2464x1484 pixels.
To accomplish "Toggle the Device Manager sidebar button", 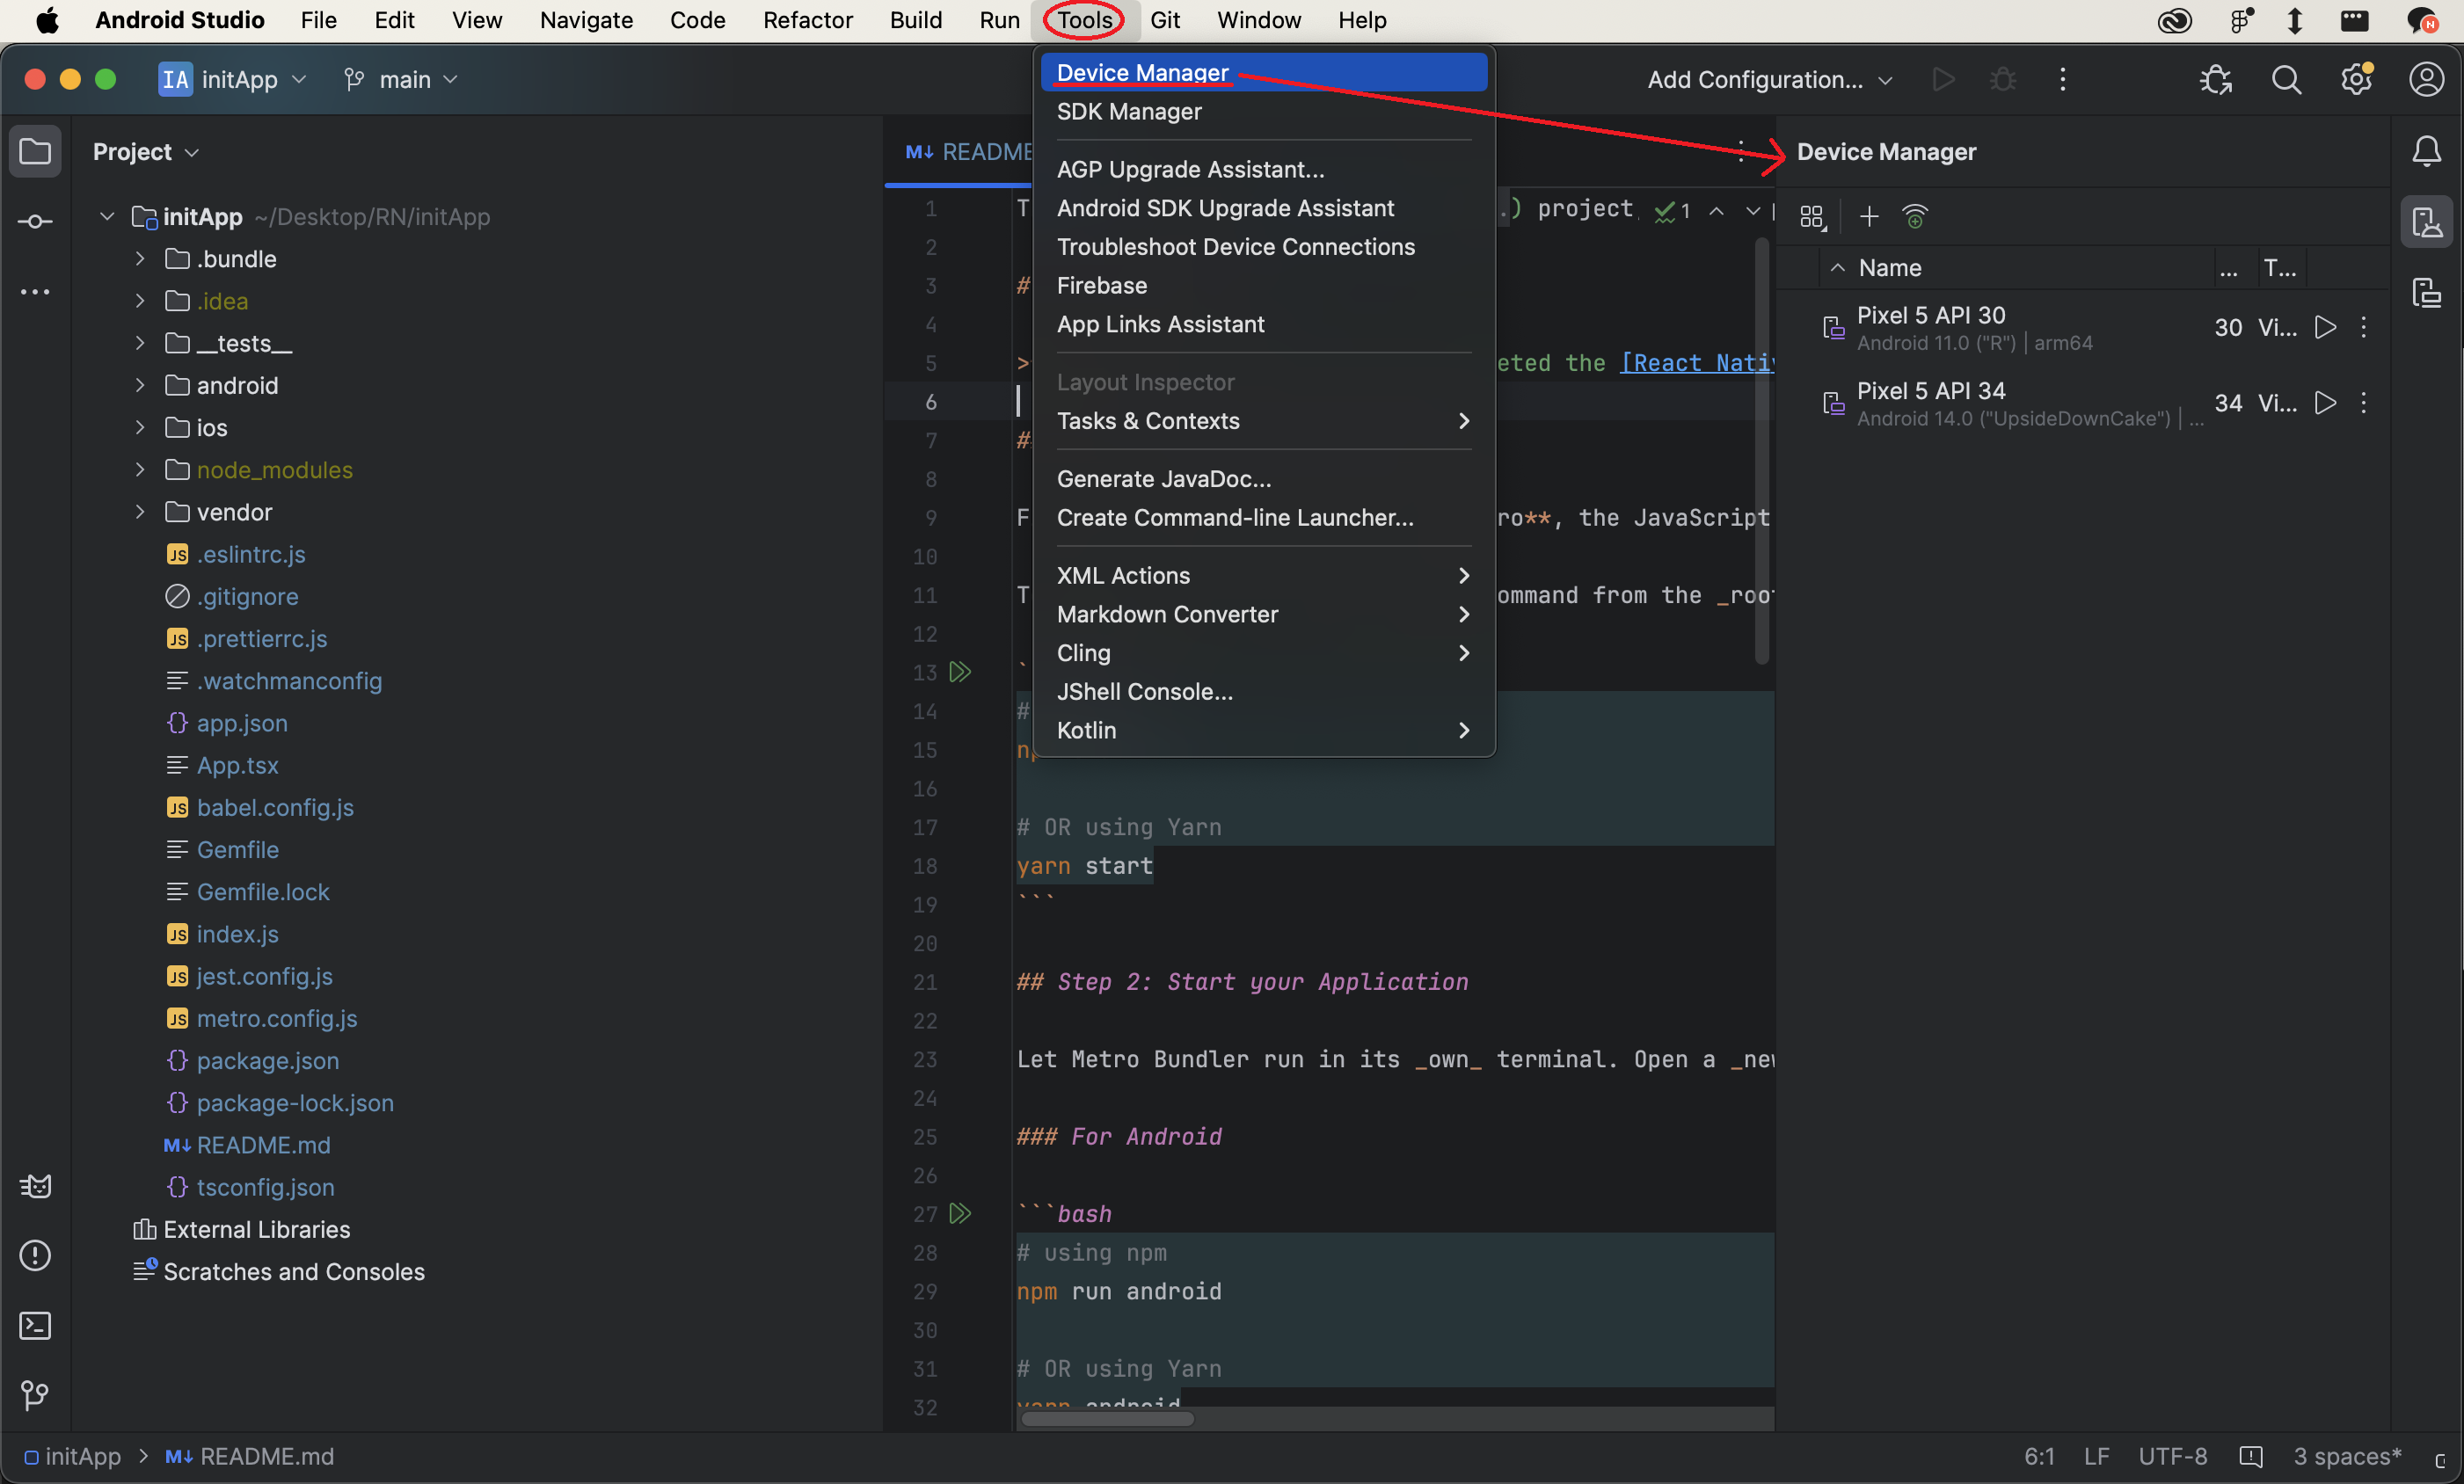I will point(2426,221).
